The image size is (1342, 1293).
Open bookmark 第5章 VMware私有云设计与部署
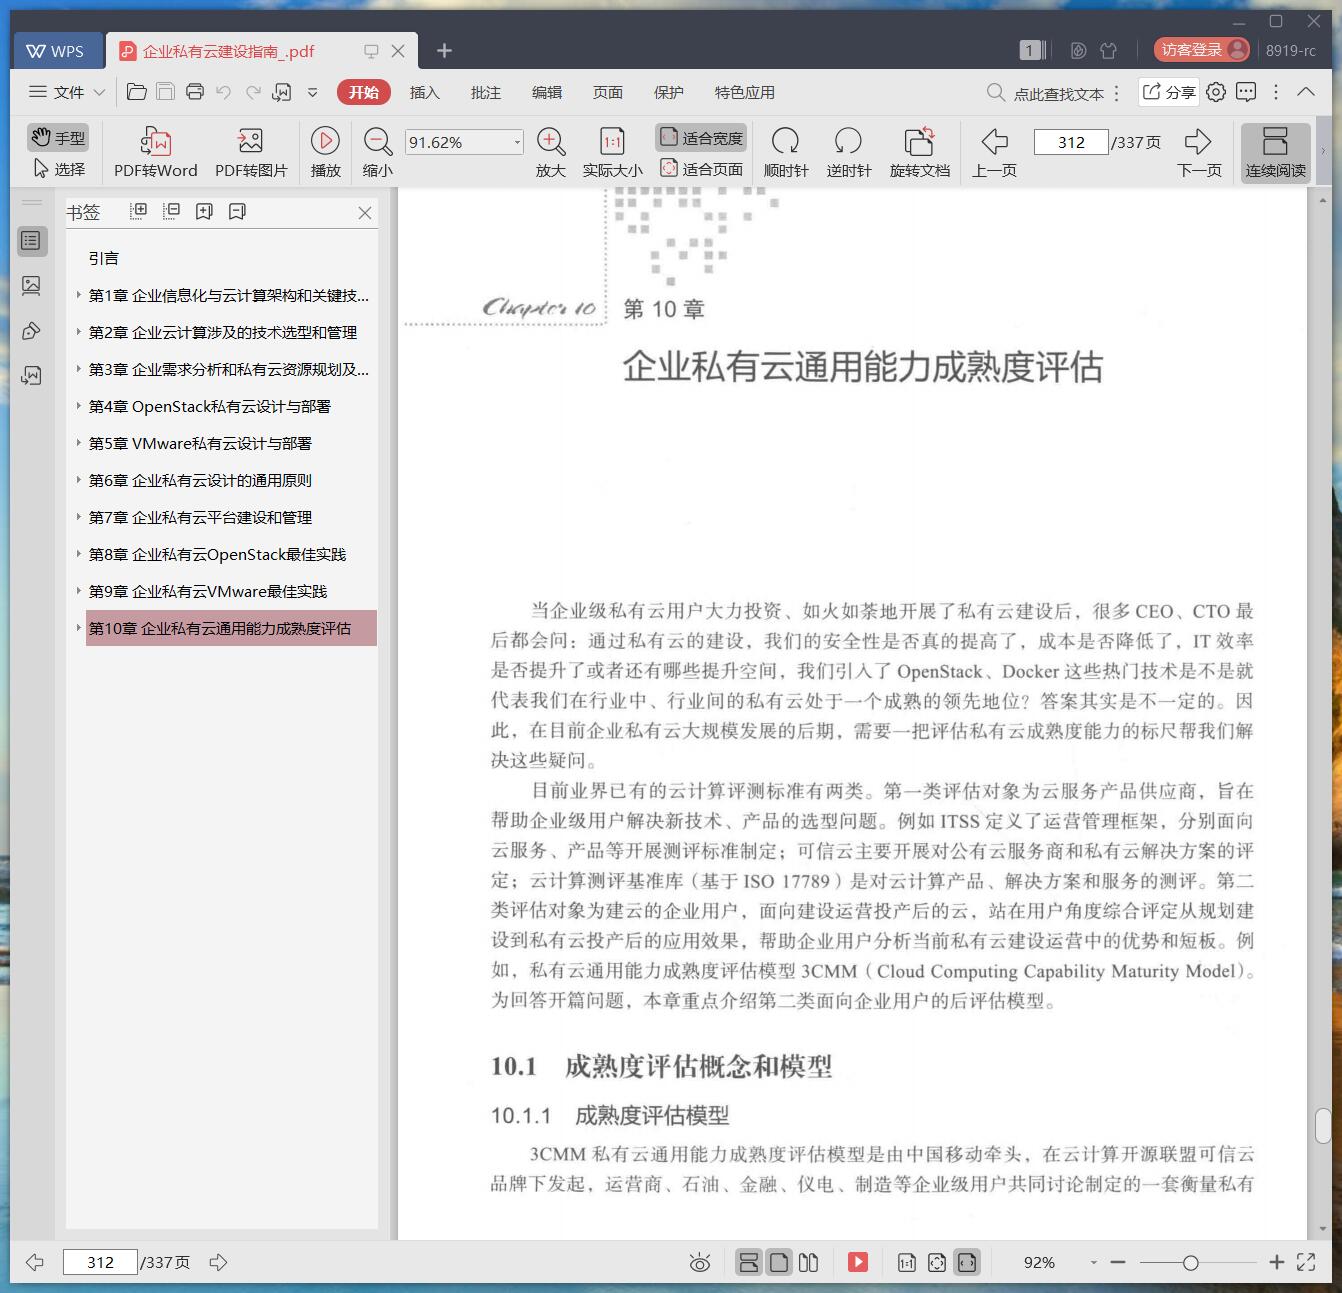200,443
